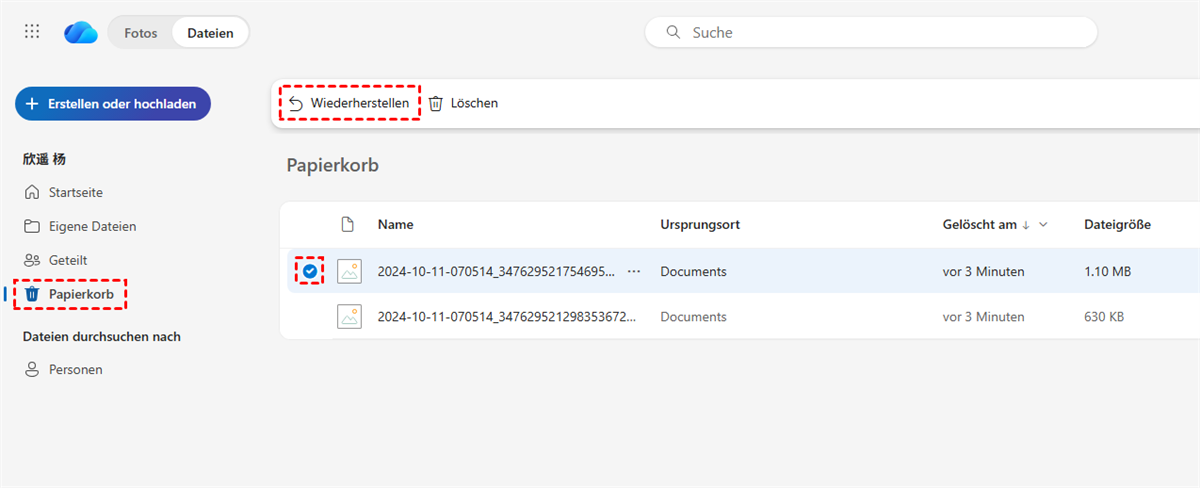Go to Startseite in sidebar
1200x488 pixels.
[x=76, y=192]
